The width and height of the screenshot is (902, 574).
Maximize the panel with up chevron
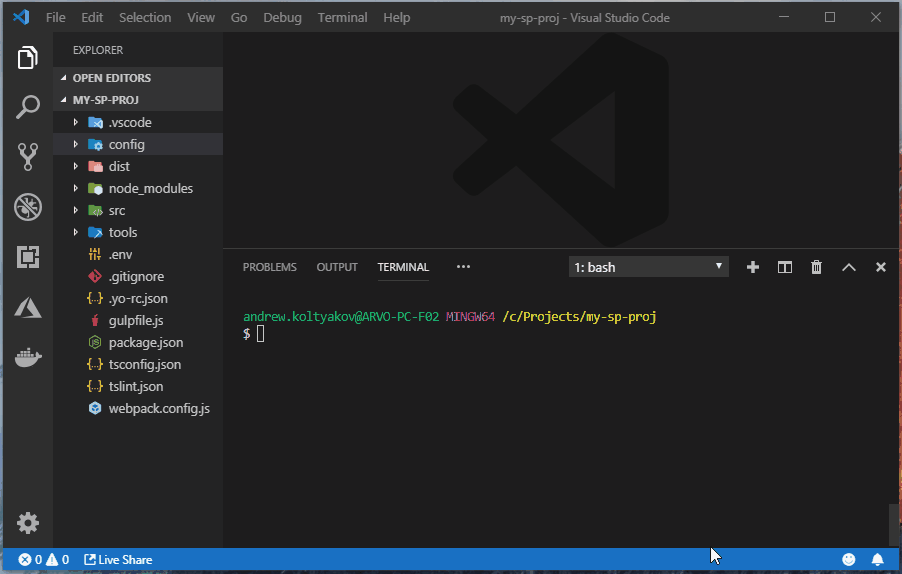(x=849, y=267)
